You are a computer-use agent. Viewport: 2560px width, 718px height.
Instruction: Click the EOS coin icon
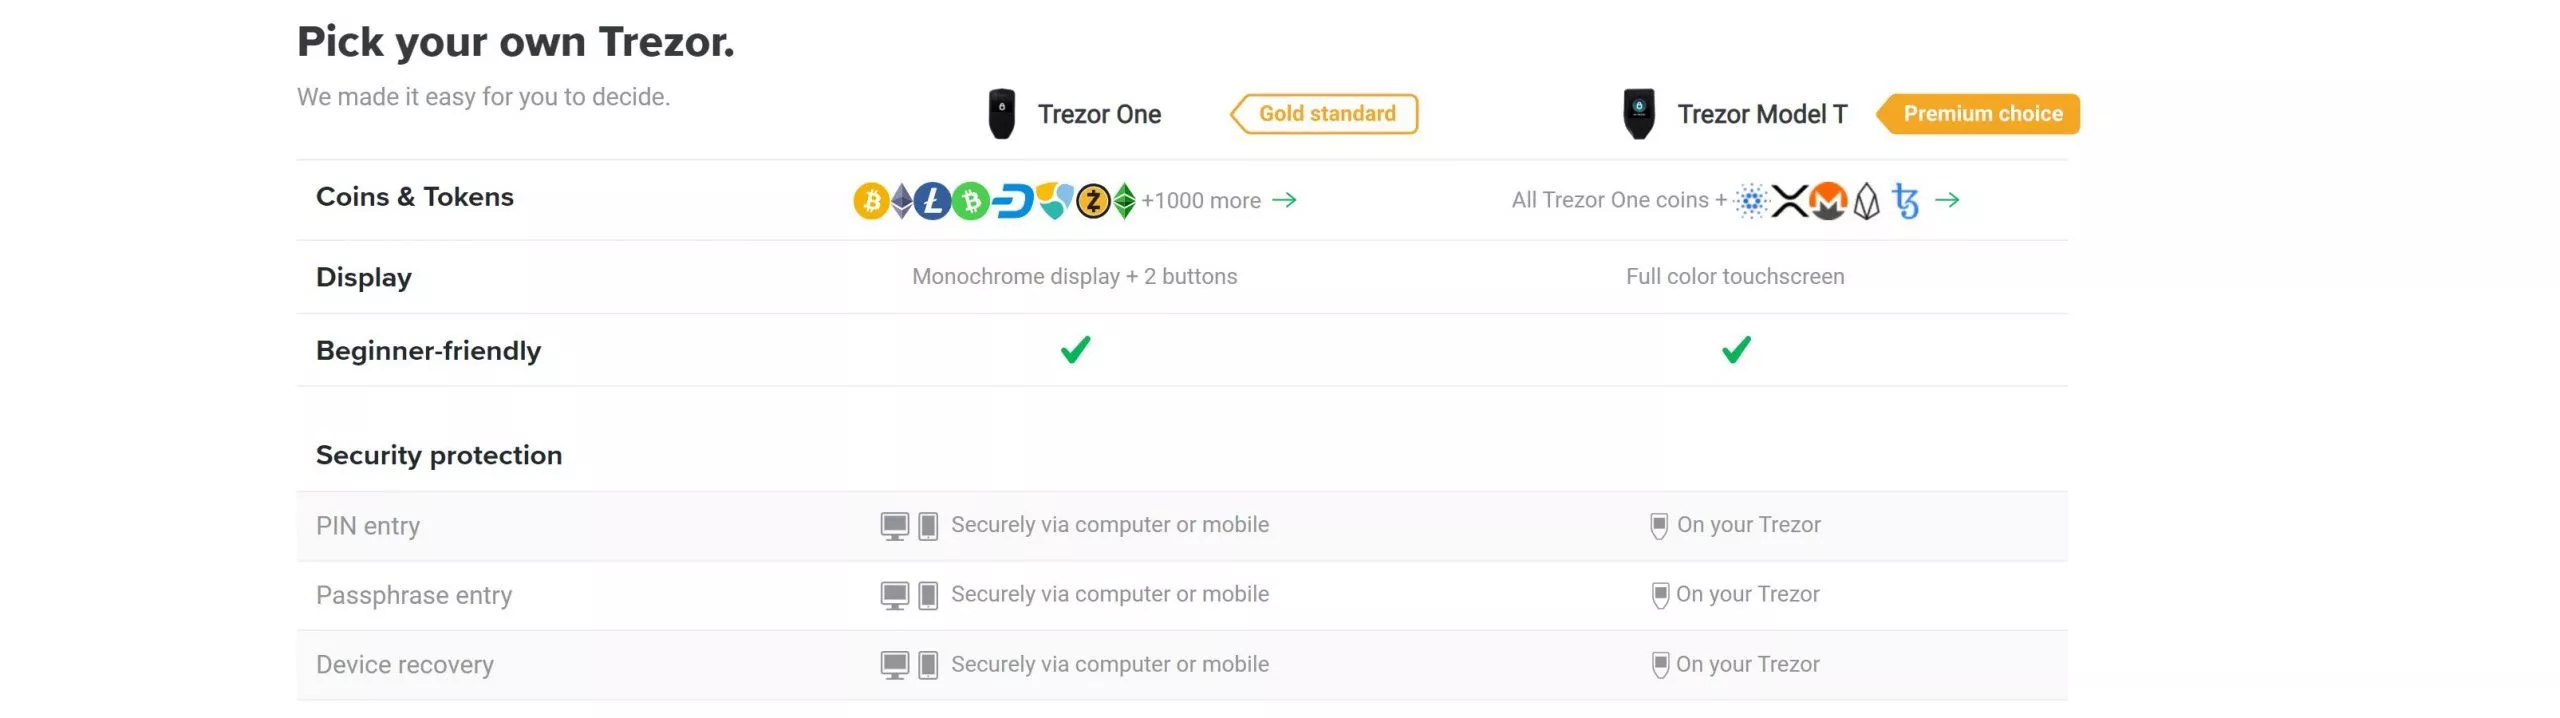(x=1866, y=201)
